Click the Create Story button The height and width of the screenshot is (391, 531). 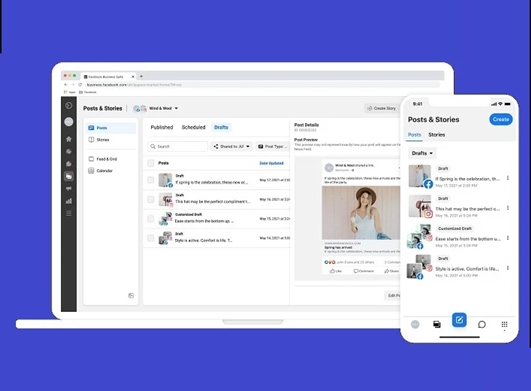coord(382,108)
